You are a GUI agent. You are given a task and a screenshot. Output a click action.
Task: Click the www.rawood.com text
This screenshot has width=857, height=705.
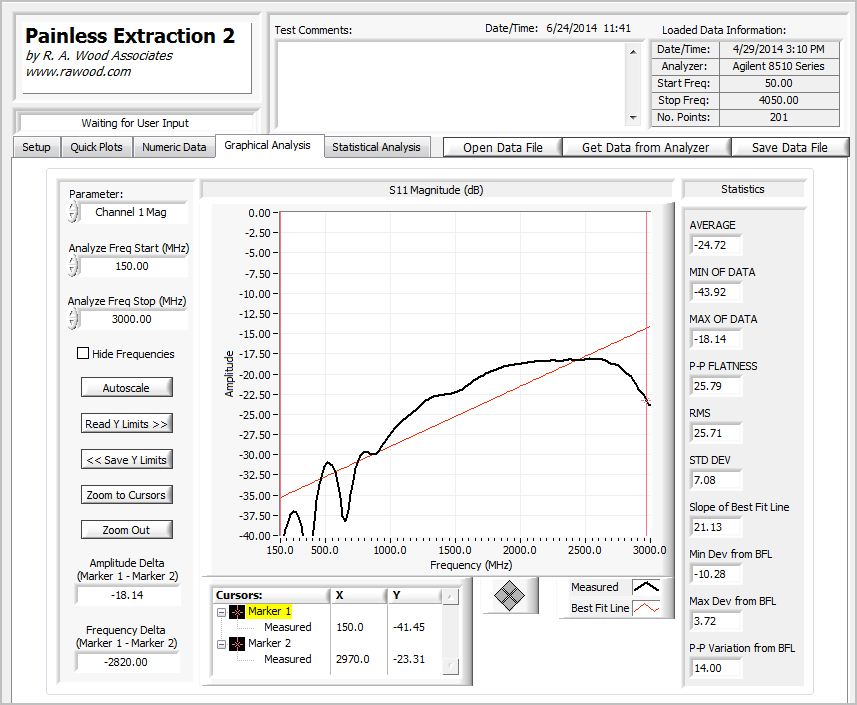pyautogui.click(x=78, y=72)
